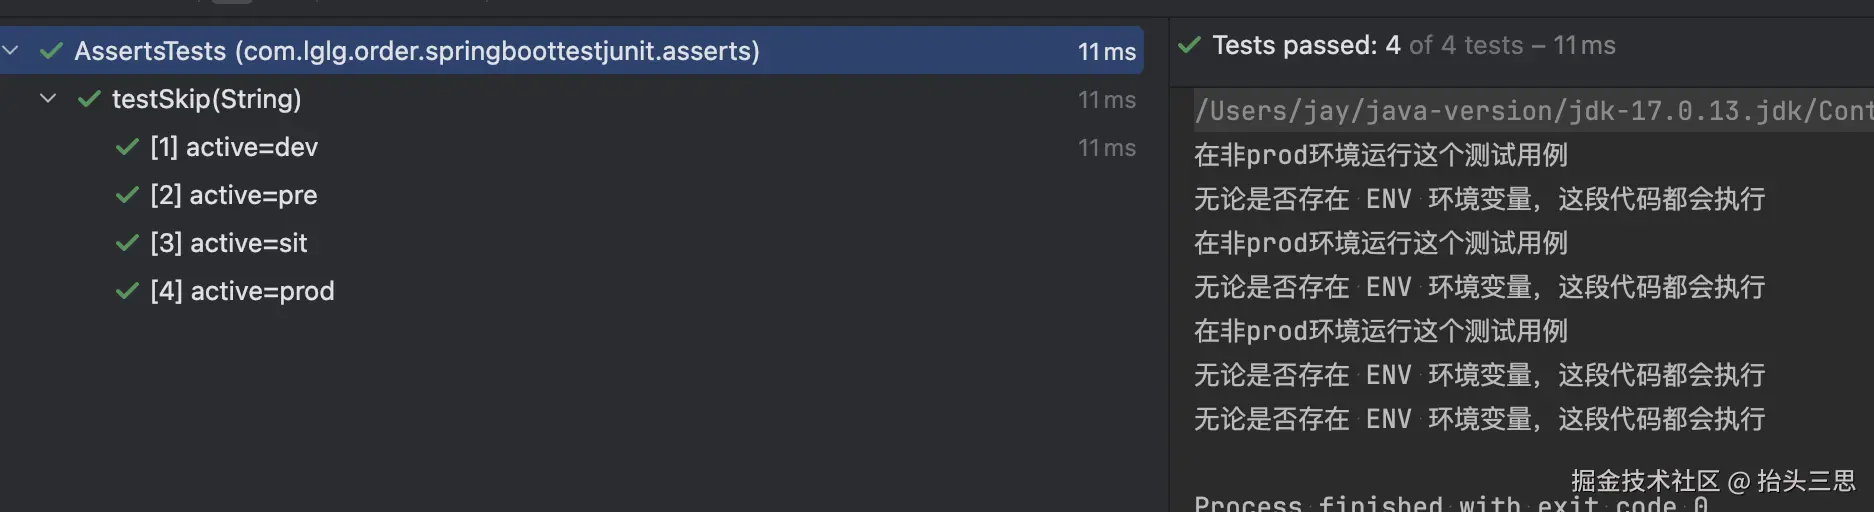Select test case [4] active=prod
1874x512 pixels.
coord(242,291)
